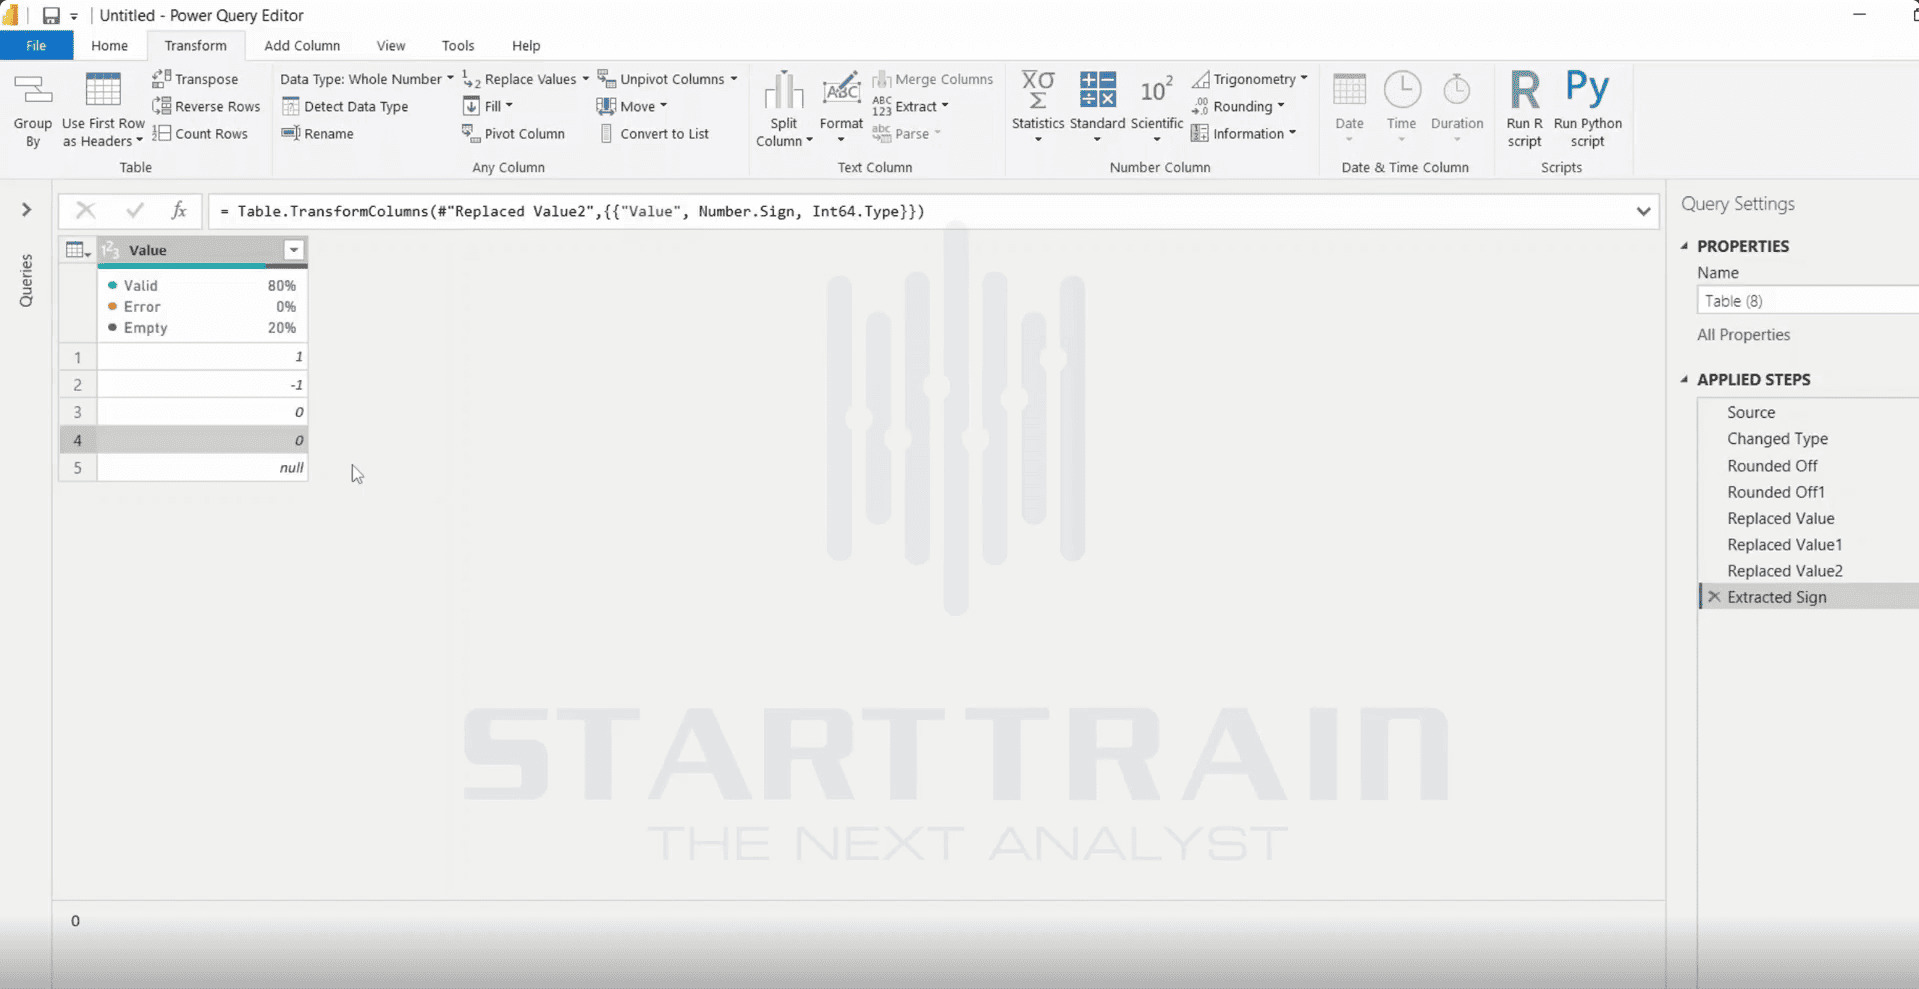
Task: Expand the Queries pane
Action: (x=27, y=210)
